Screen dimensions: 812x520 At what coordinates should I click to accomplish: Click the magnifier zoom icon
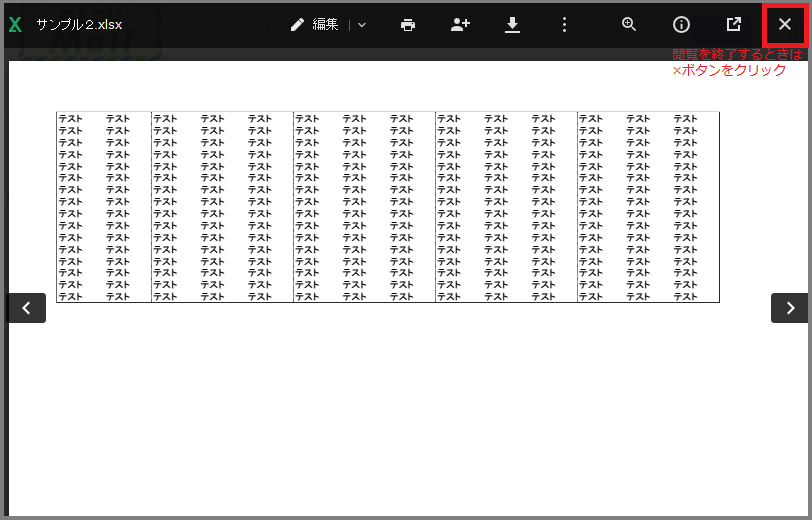pyautogui.click(x=629, y=25)
